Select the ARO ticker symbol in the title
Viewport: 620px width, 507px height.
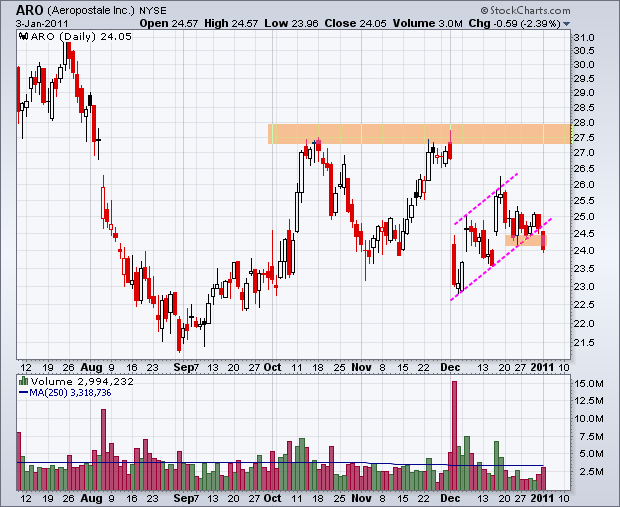coord(30,9)
